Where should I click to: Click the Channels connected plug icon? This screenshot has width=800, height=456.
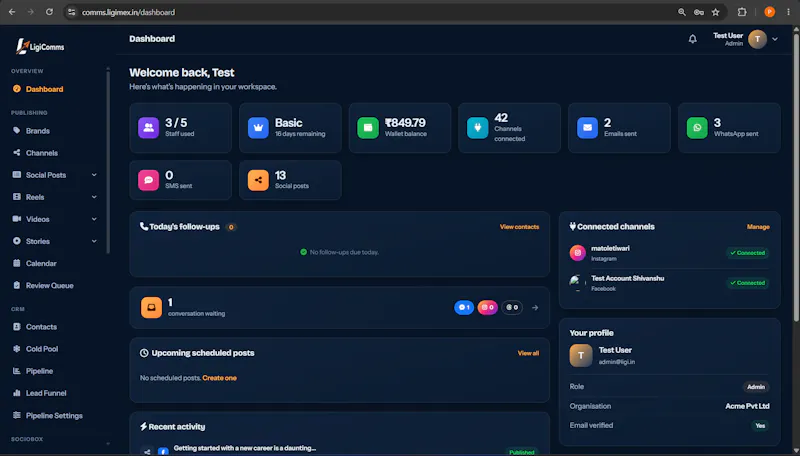point(478,128)
